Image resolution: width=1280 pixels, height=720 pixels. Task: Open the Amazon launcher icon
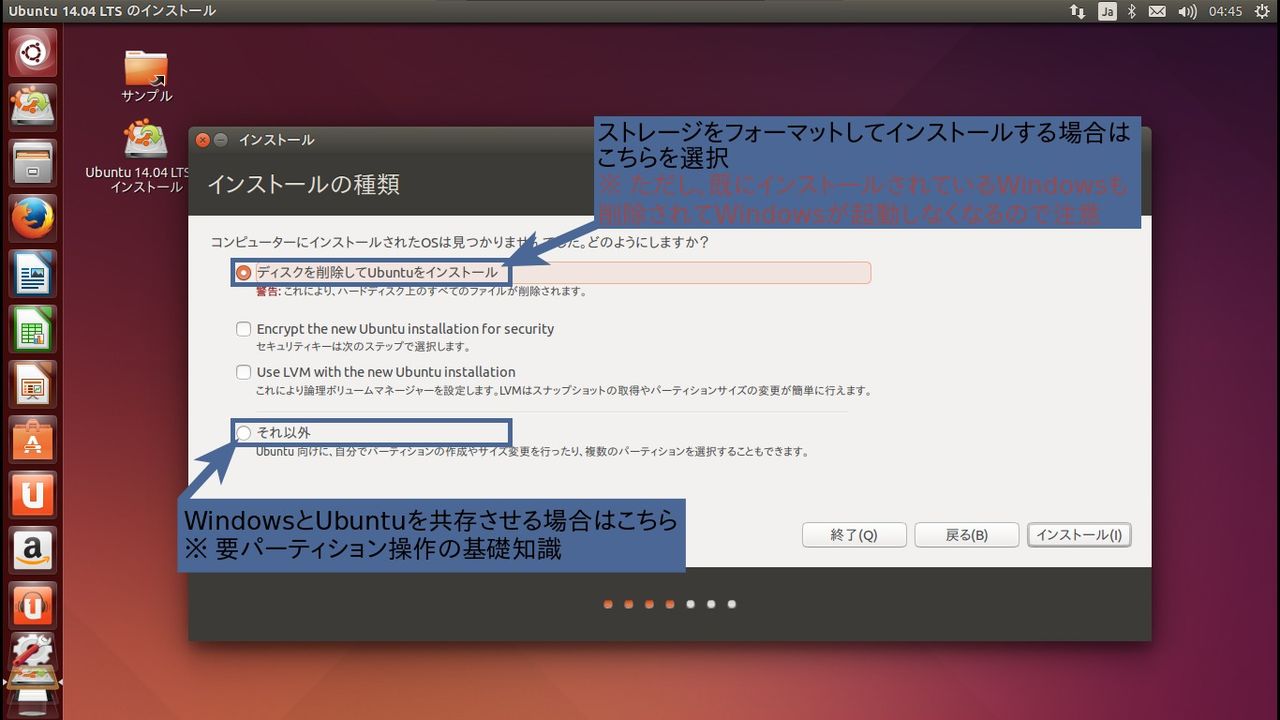33,551
